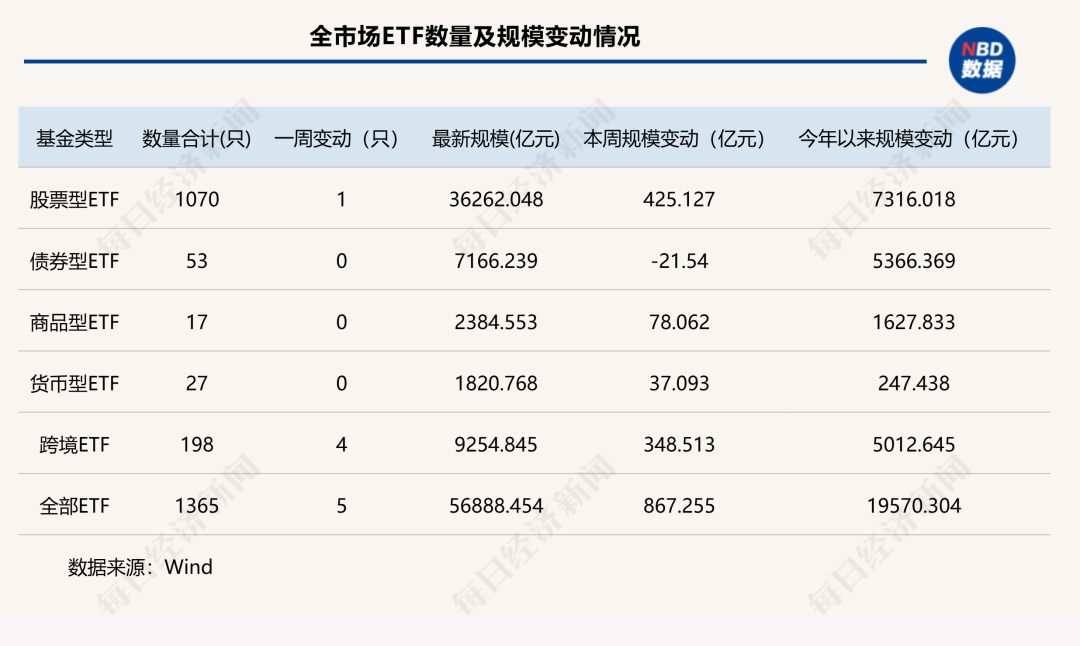
Task: Click the 最新规模(亿元) column header
Action: tap(496, 139)
